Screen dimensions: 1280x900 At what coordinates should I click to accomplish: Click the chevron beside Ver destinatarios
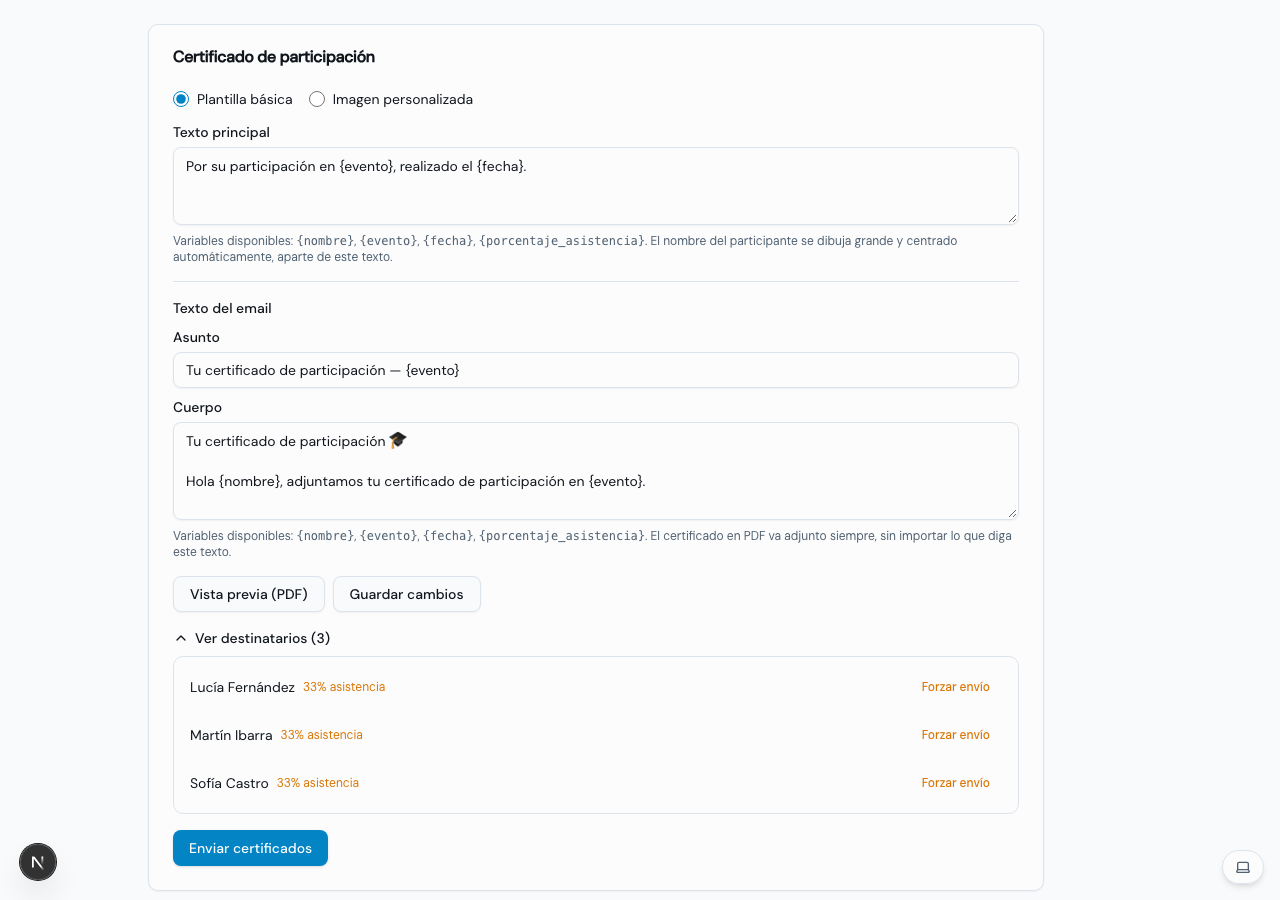pyautogui.click(x=181, y=638)
